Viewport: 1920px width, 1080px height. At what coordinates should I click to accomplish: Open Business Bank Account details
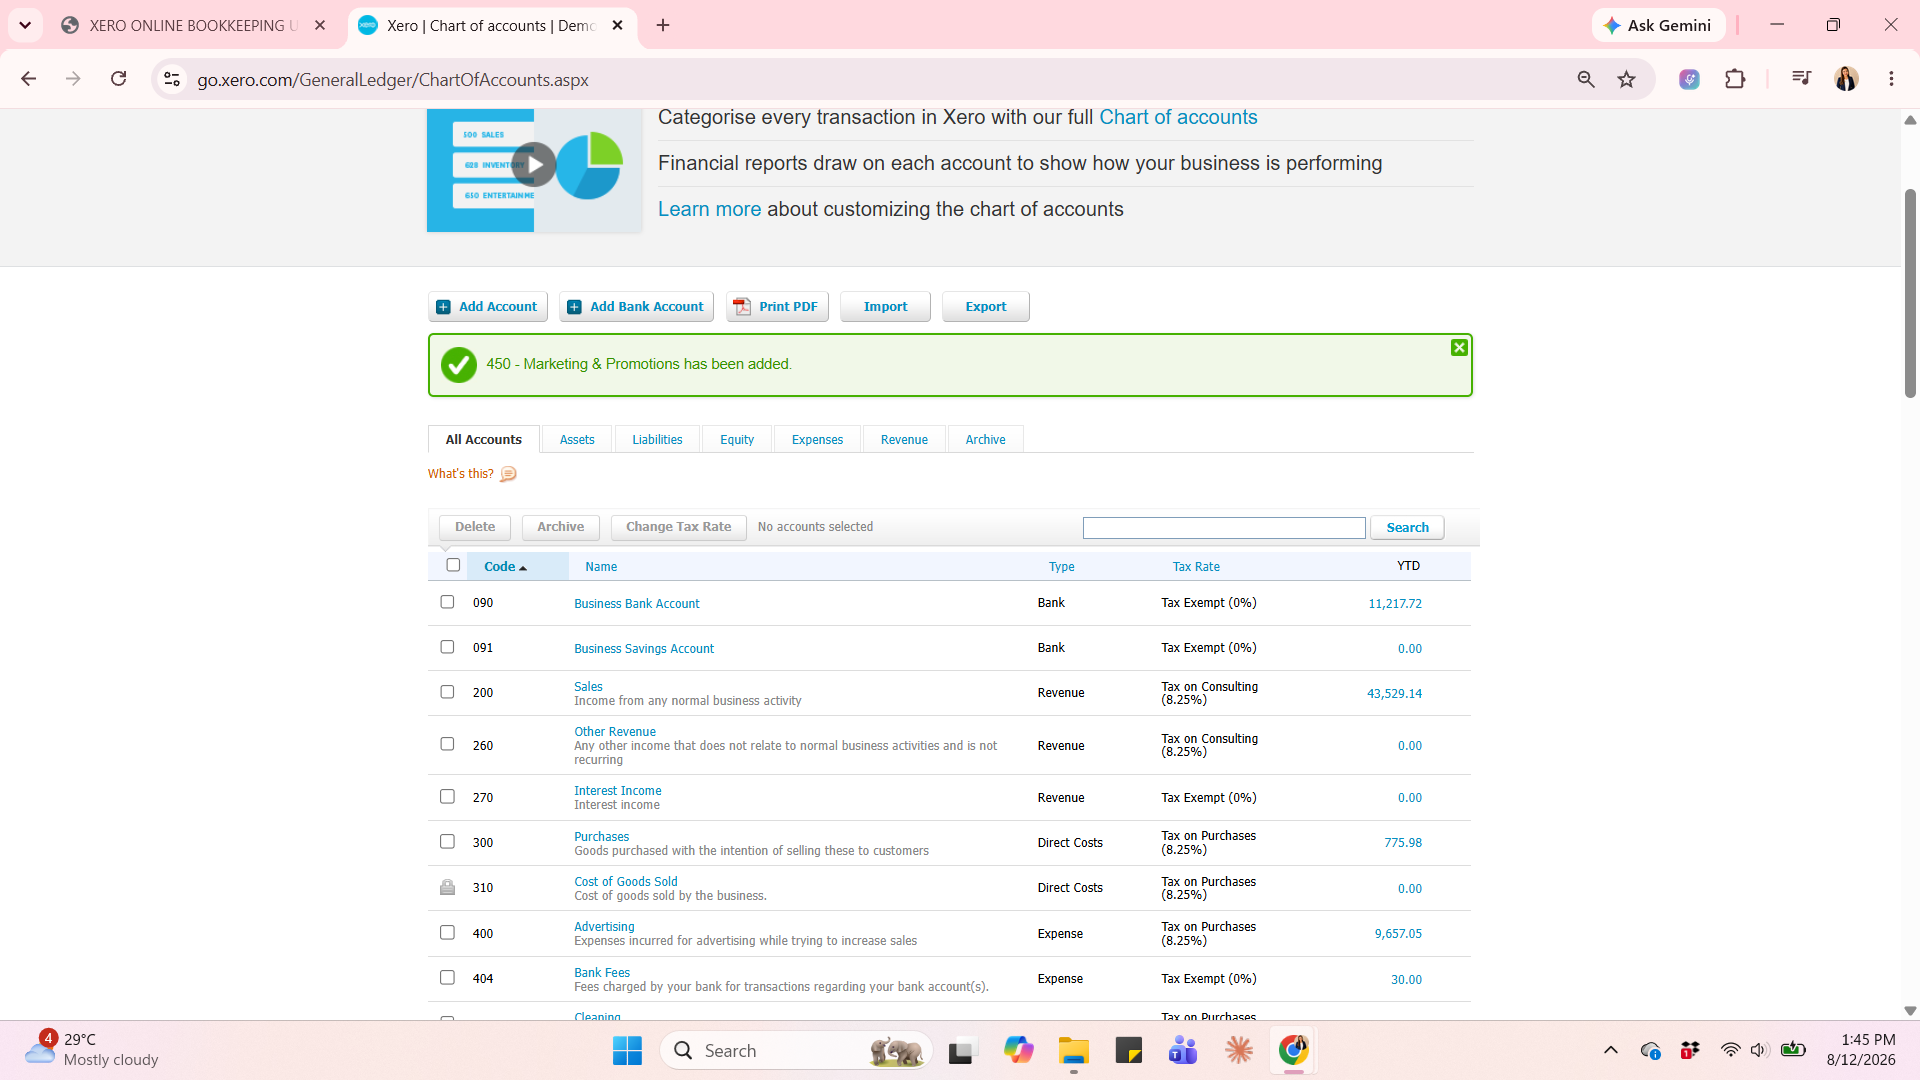pos(636,604)
